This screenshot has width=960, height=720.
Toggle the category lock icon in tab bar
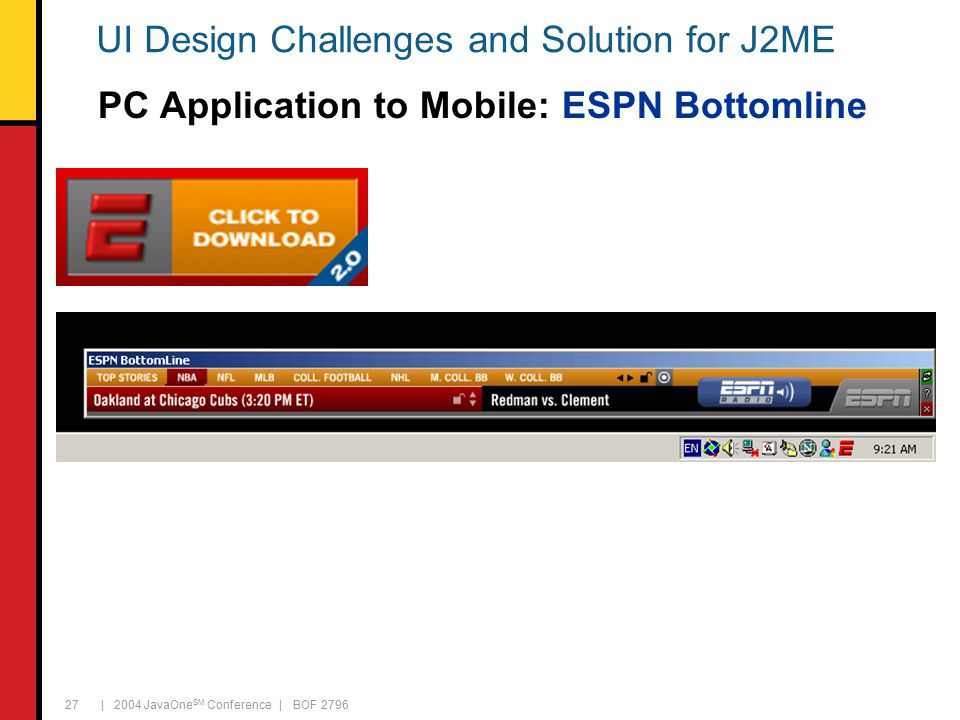645,377
